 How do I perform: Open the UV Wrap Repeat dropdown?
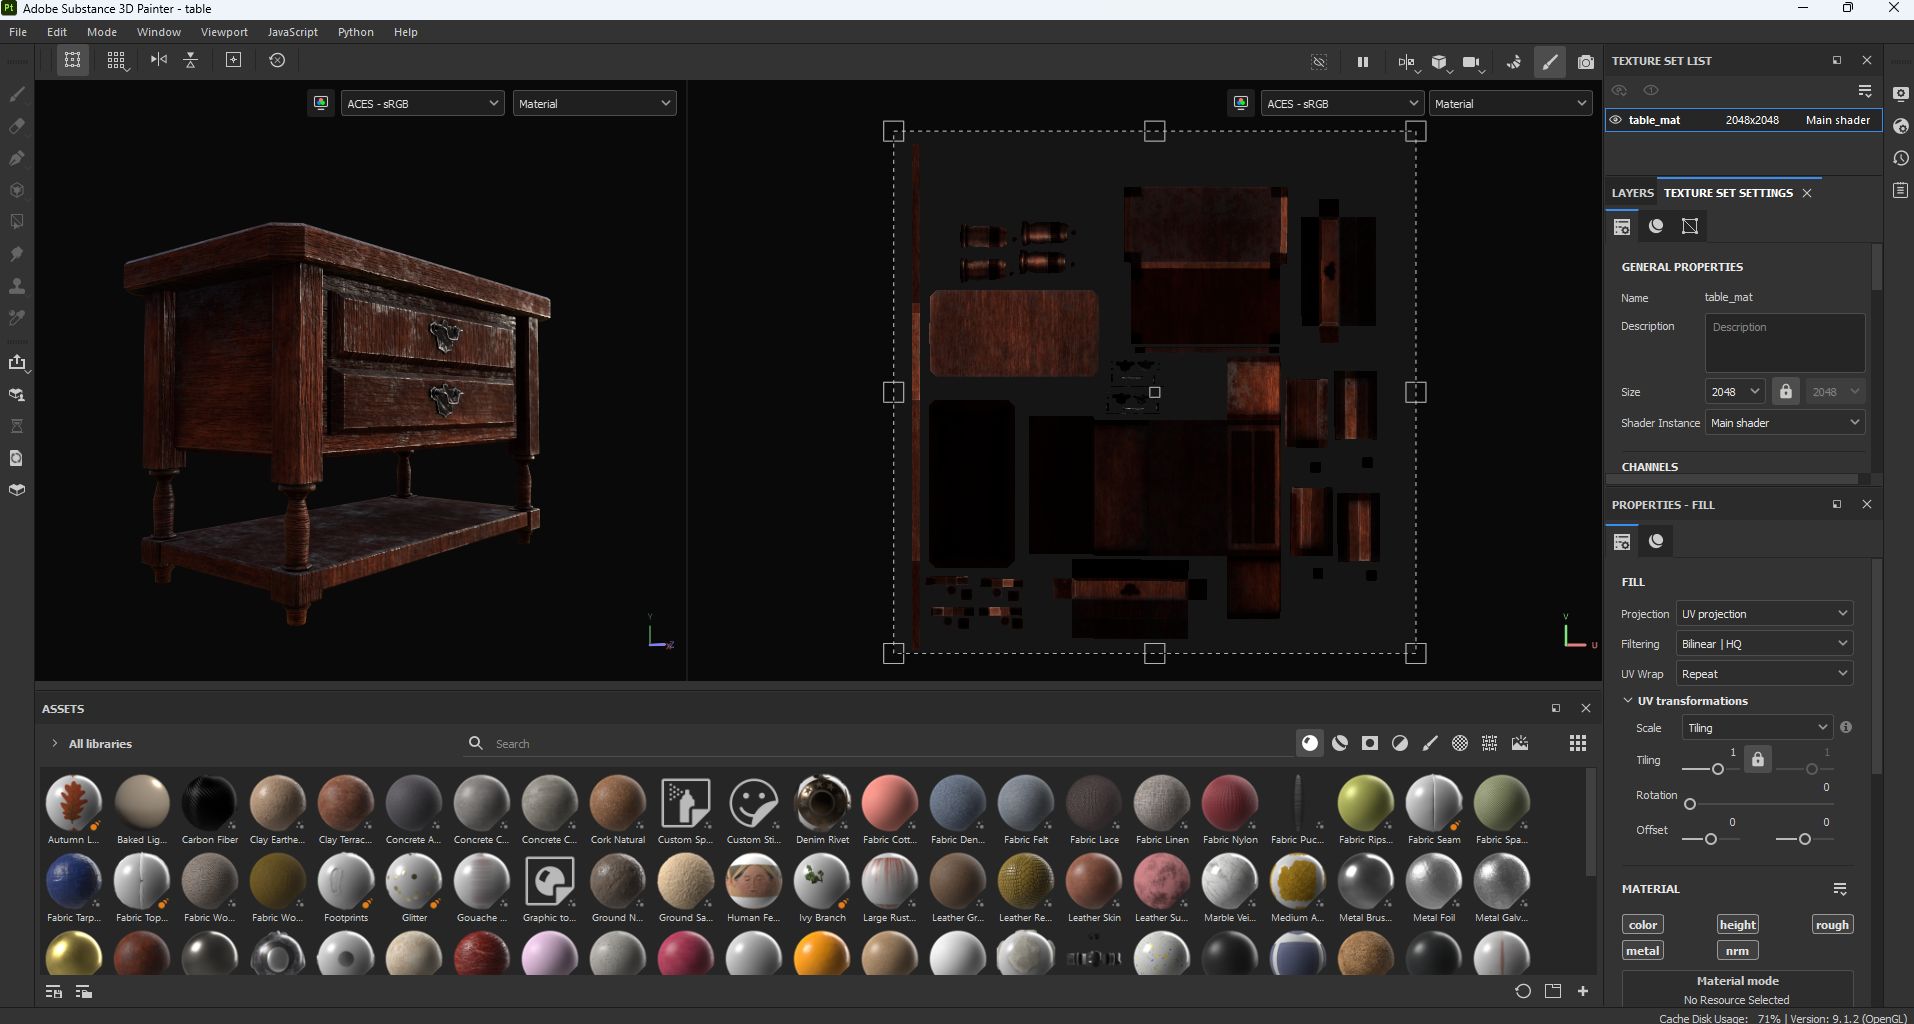coord(1763,673)
